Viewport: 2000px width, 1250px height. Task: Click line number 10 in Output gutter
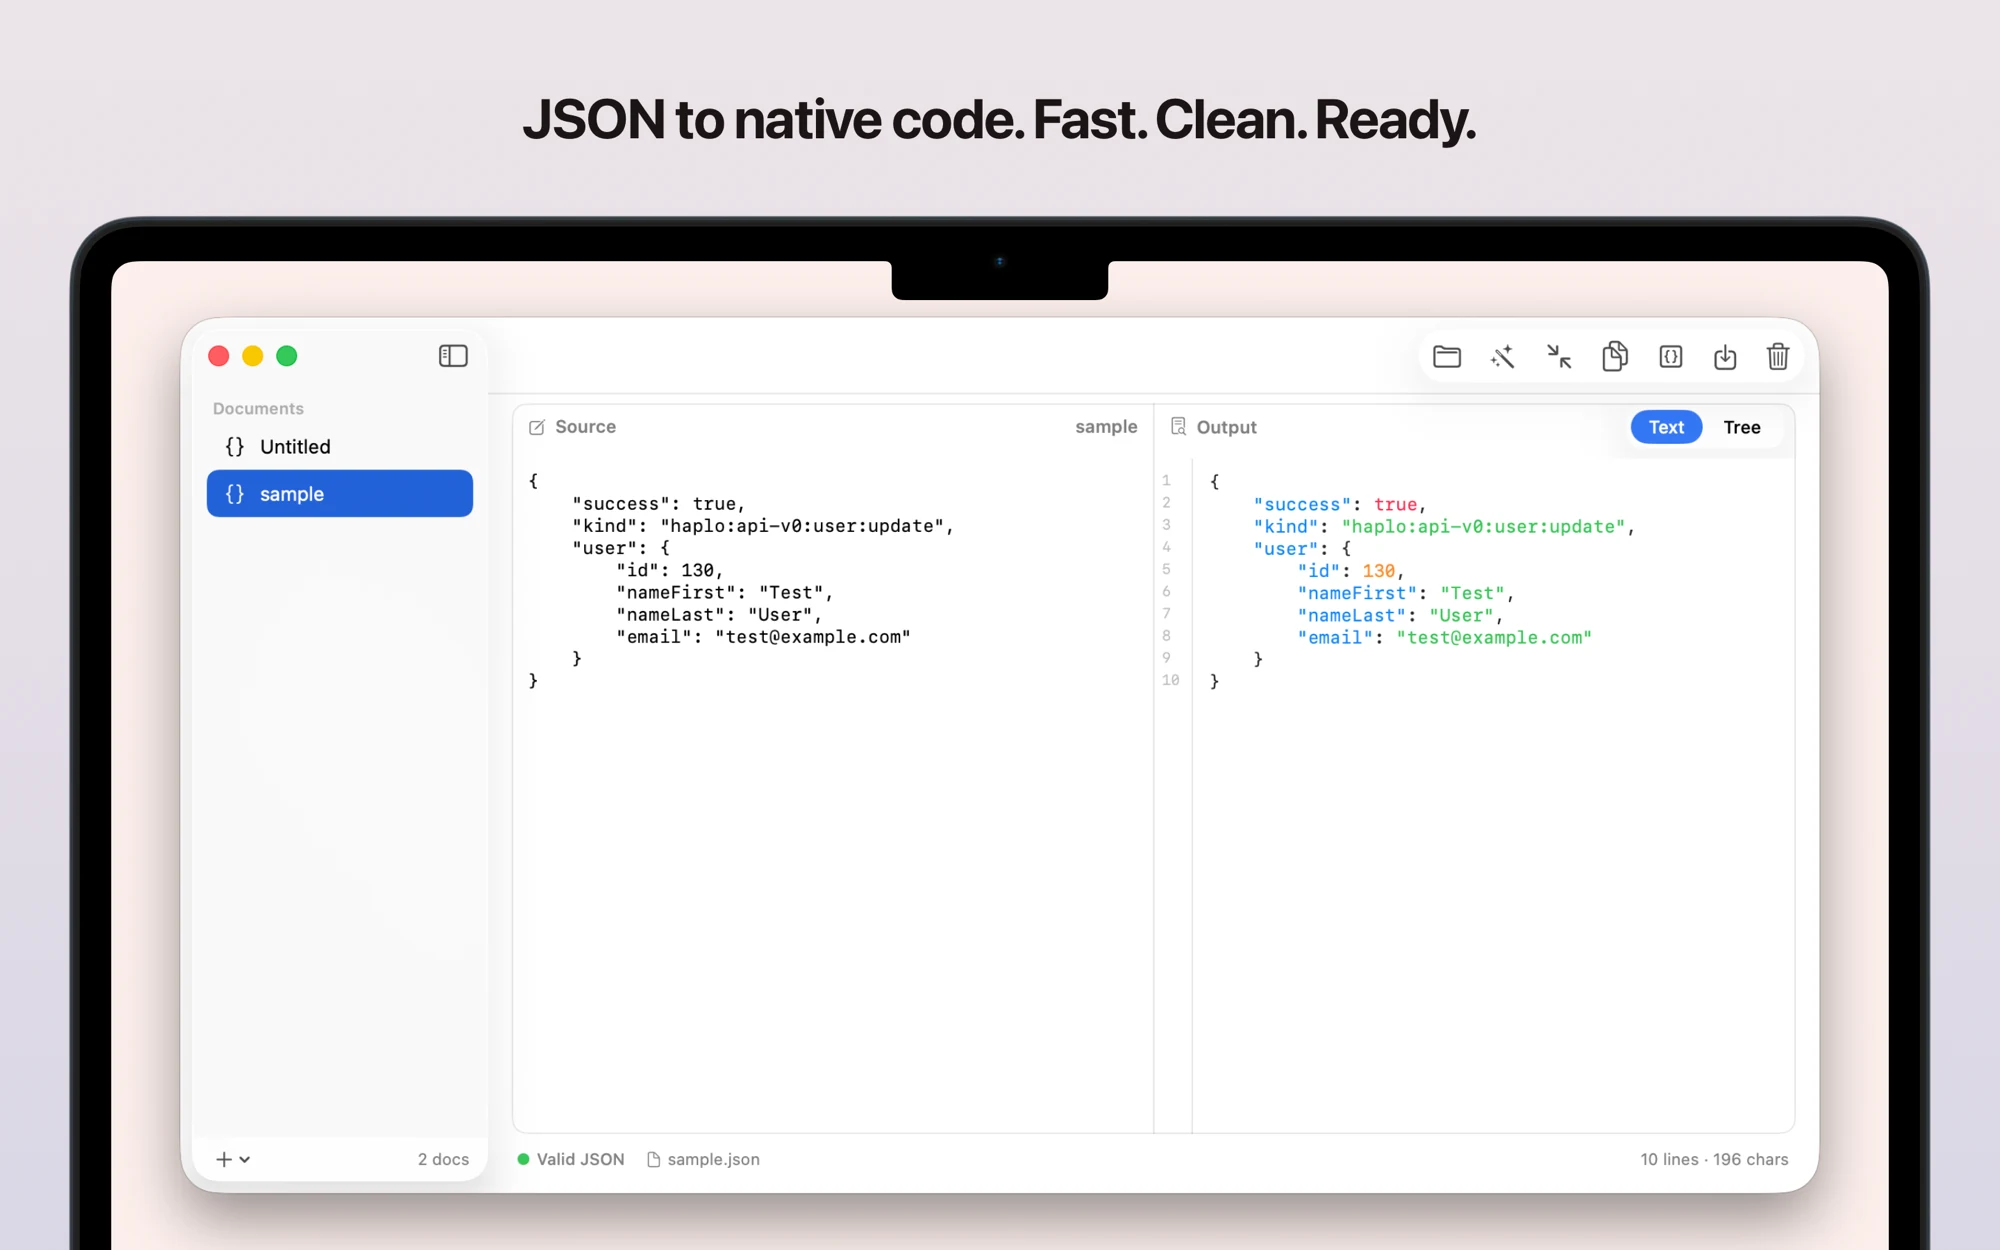tap(1170, 680)
